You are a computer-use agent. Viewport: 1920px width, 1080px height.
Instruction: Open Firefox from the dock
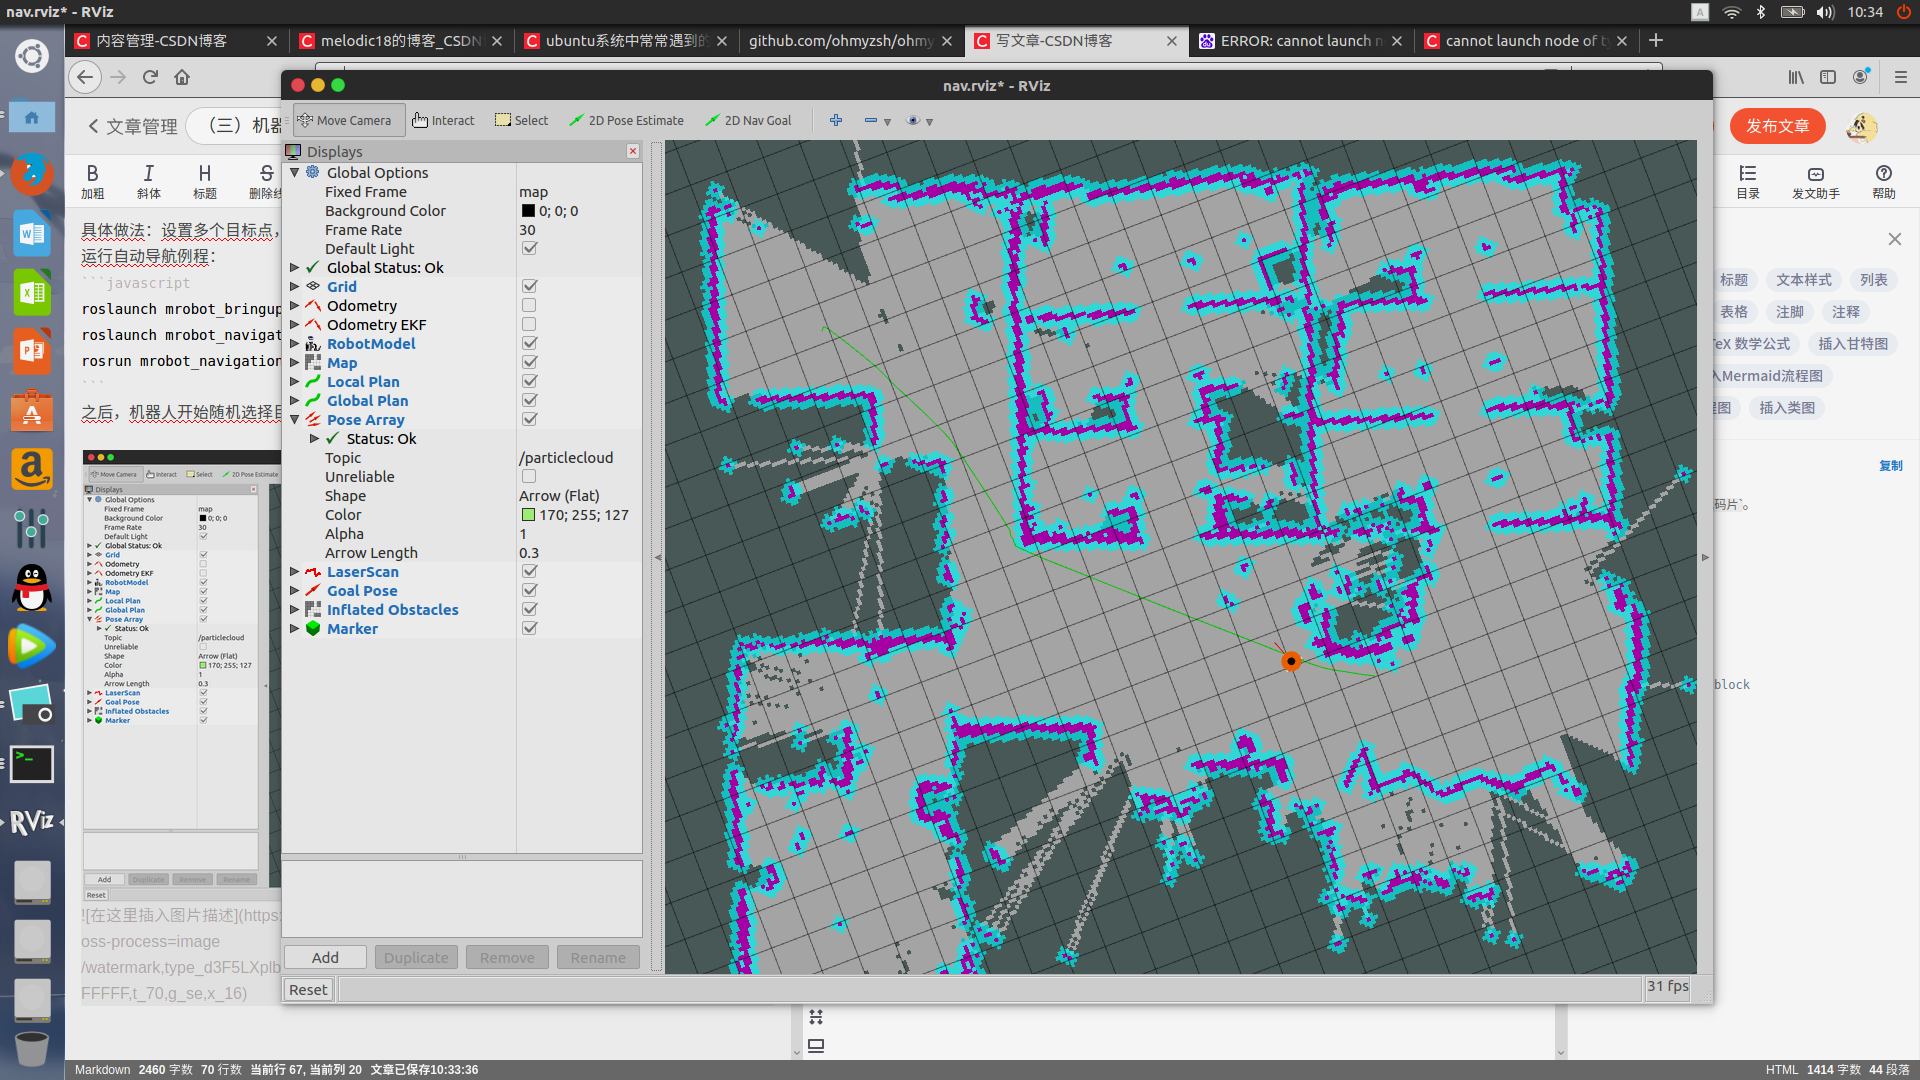point(32,175)
